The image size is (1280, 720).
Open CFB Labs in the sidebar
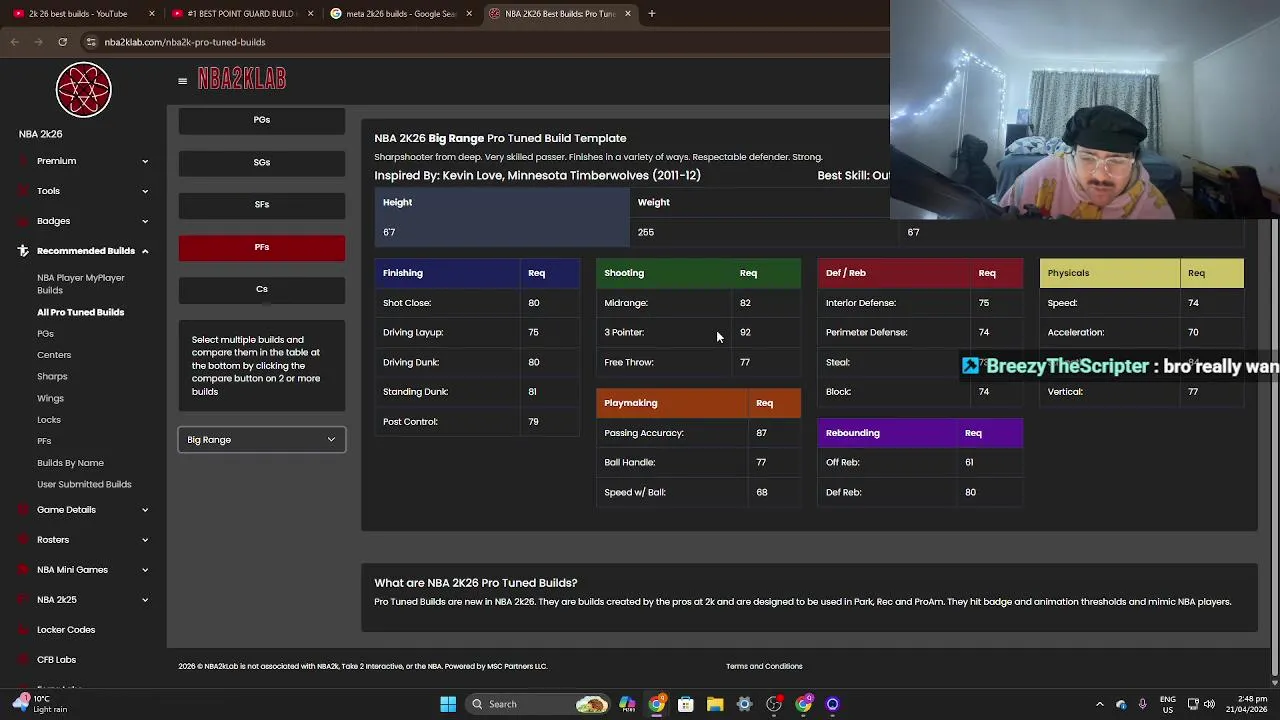[56, 660]
